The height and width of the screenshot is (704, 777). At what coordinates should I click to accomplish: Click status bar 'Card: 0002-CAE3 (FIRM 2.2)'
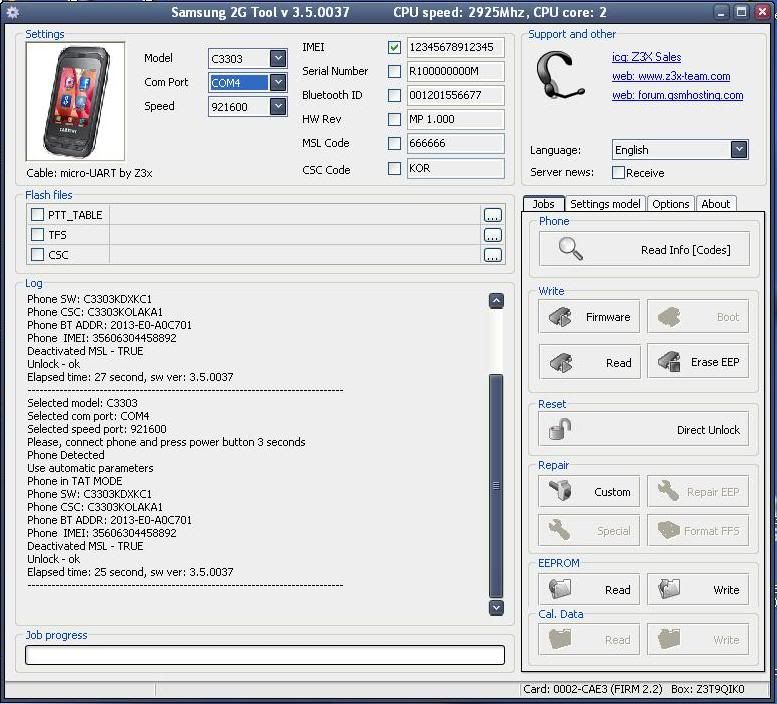click(x=593, y=689)
